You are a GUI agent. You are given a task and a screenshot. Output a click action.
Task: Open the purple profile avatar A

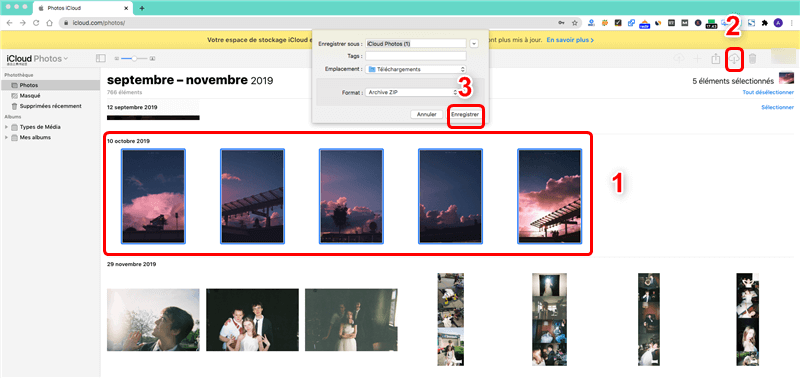[x=778, y=23]
